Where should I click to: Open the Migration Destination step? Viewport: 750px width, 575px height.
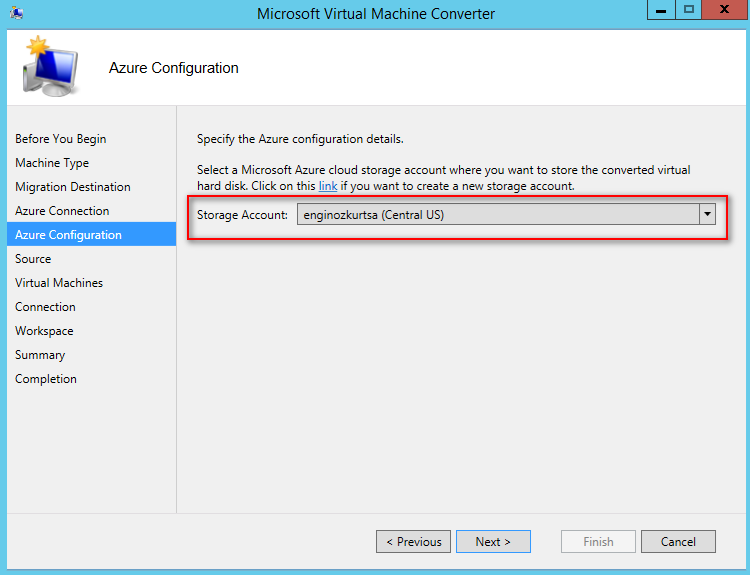[73, 187]
